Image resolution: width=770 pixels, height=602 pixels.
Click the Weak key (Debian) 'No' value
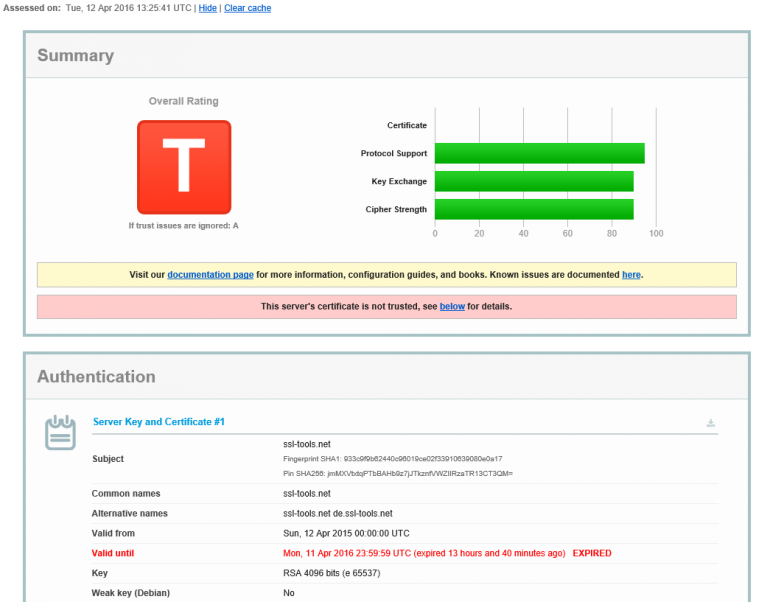289,593
